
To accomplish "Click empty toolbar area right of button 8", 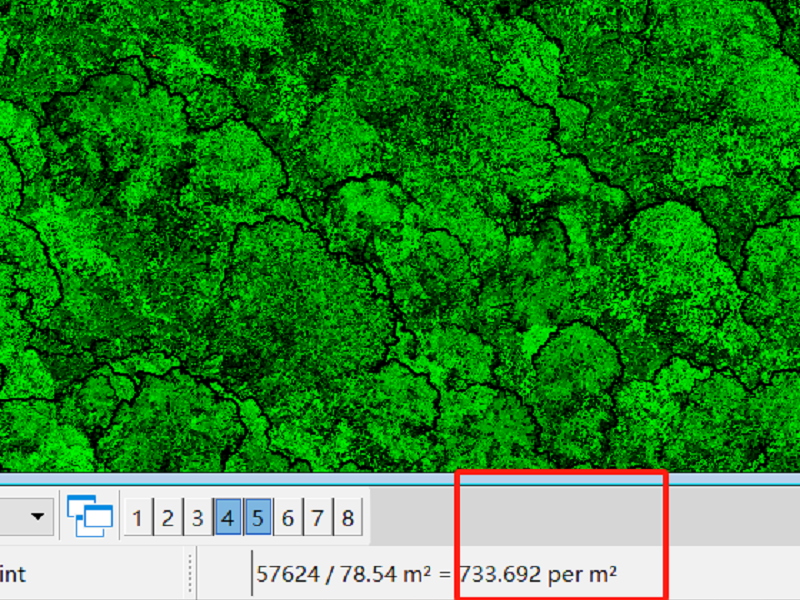I will 560,517.
